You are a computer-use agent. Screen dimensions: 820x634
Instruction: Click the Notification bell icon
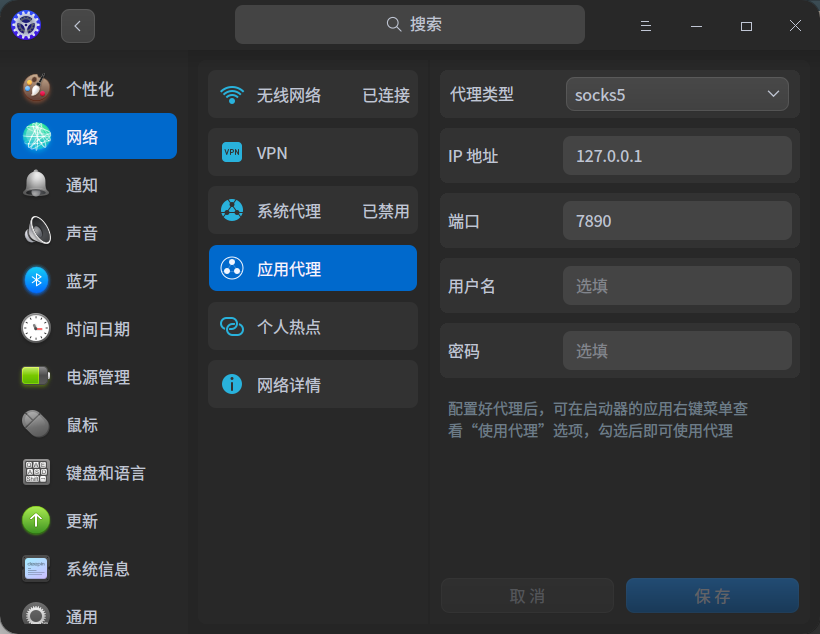click(36, 184)
